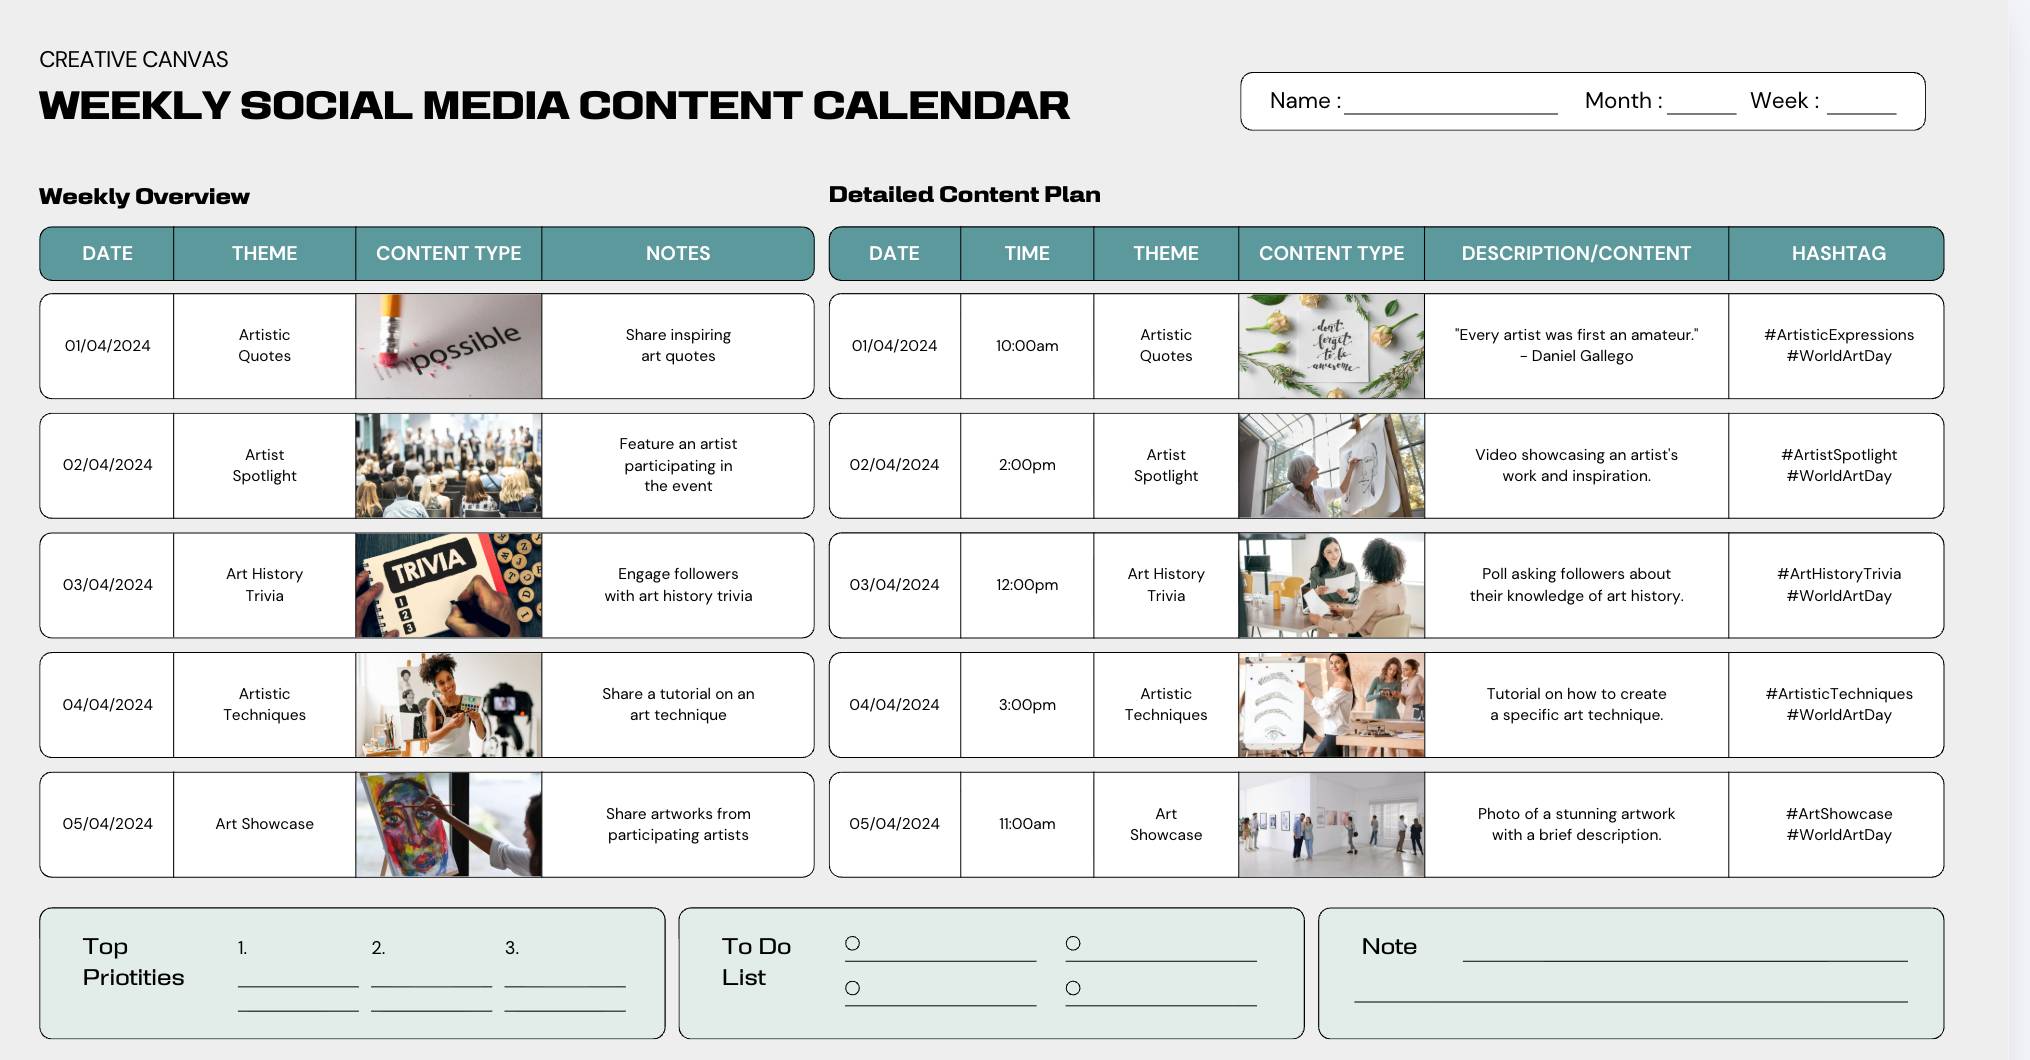Click 'Video showcasing an artist's work' description
Image resolution: width=2030 pixels, height=1060 pixels.
[1576, 465]
